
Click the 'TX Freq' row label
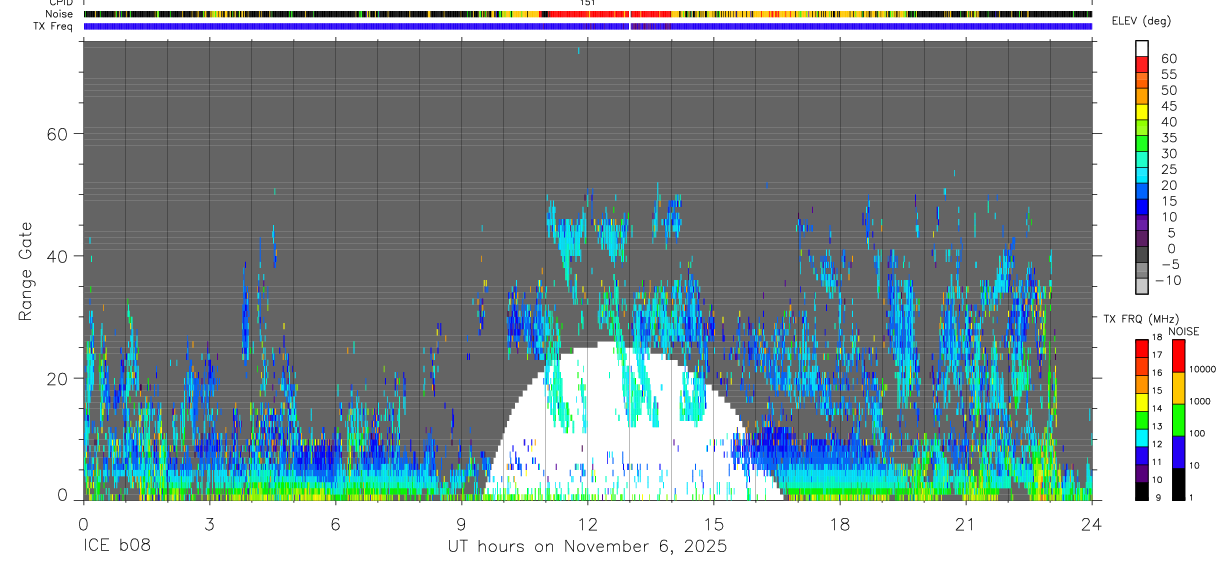(x=53, y=26)
